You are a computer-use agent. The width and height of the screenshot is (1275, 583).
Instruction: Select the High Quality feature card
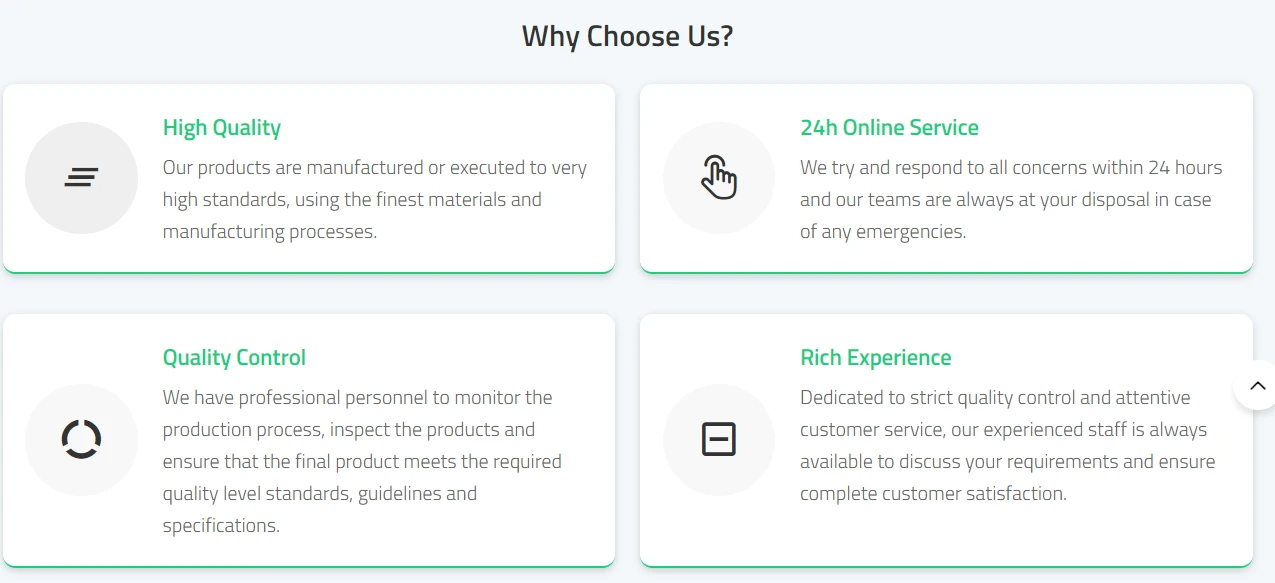[x=309, y=178]
